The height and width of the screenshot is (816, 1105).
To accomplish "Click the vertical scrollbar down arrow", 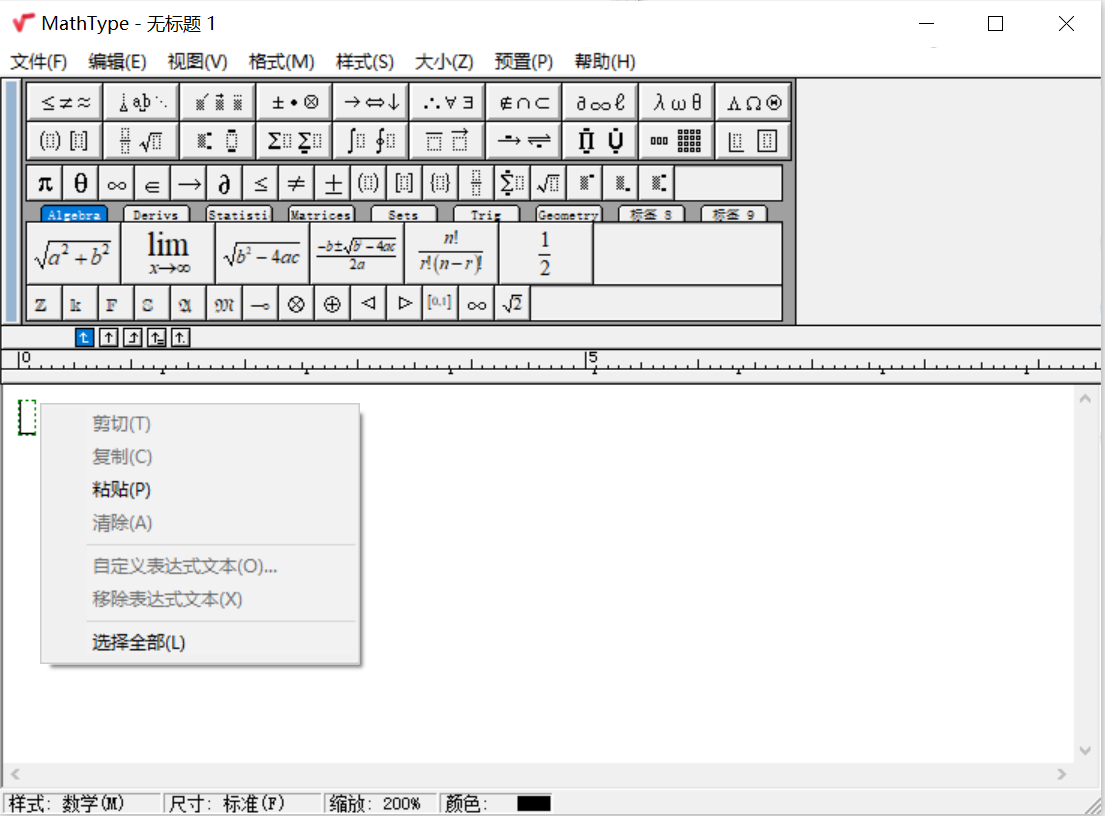I will 1085,750.
